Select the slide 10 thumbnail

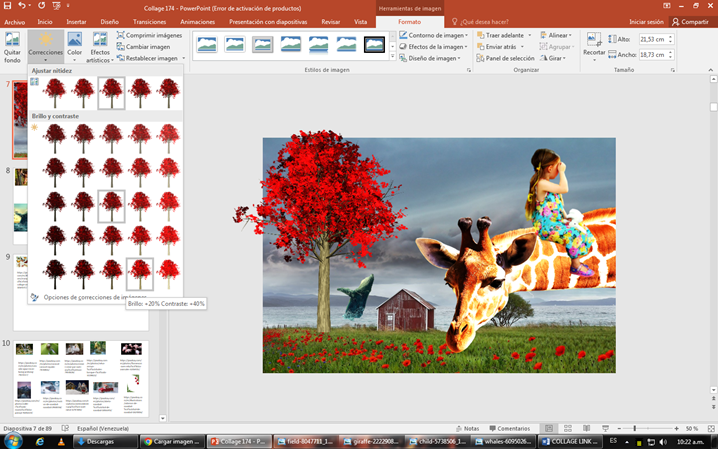[x=81, y=378]
